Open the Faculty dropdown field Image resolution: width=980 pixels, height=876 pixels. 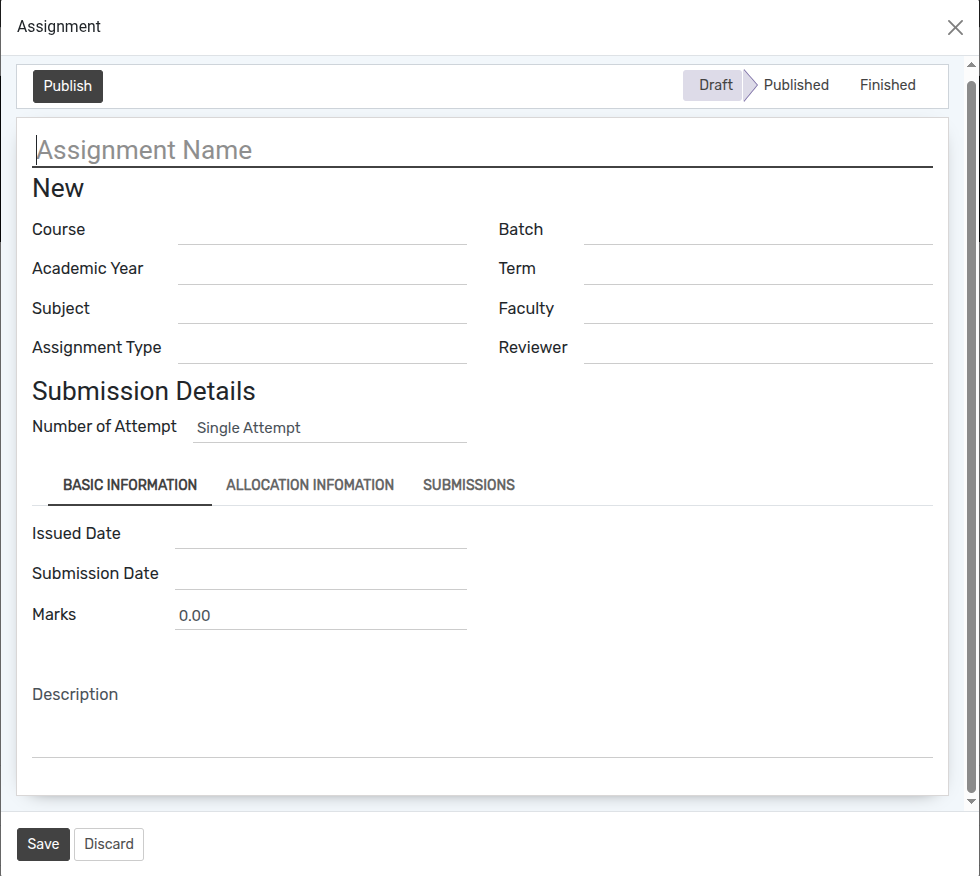pyautogui.click(x=758, y=309)
